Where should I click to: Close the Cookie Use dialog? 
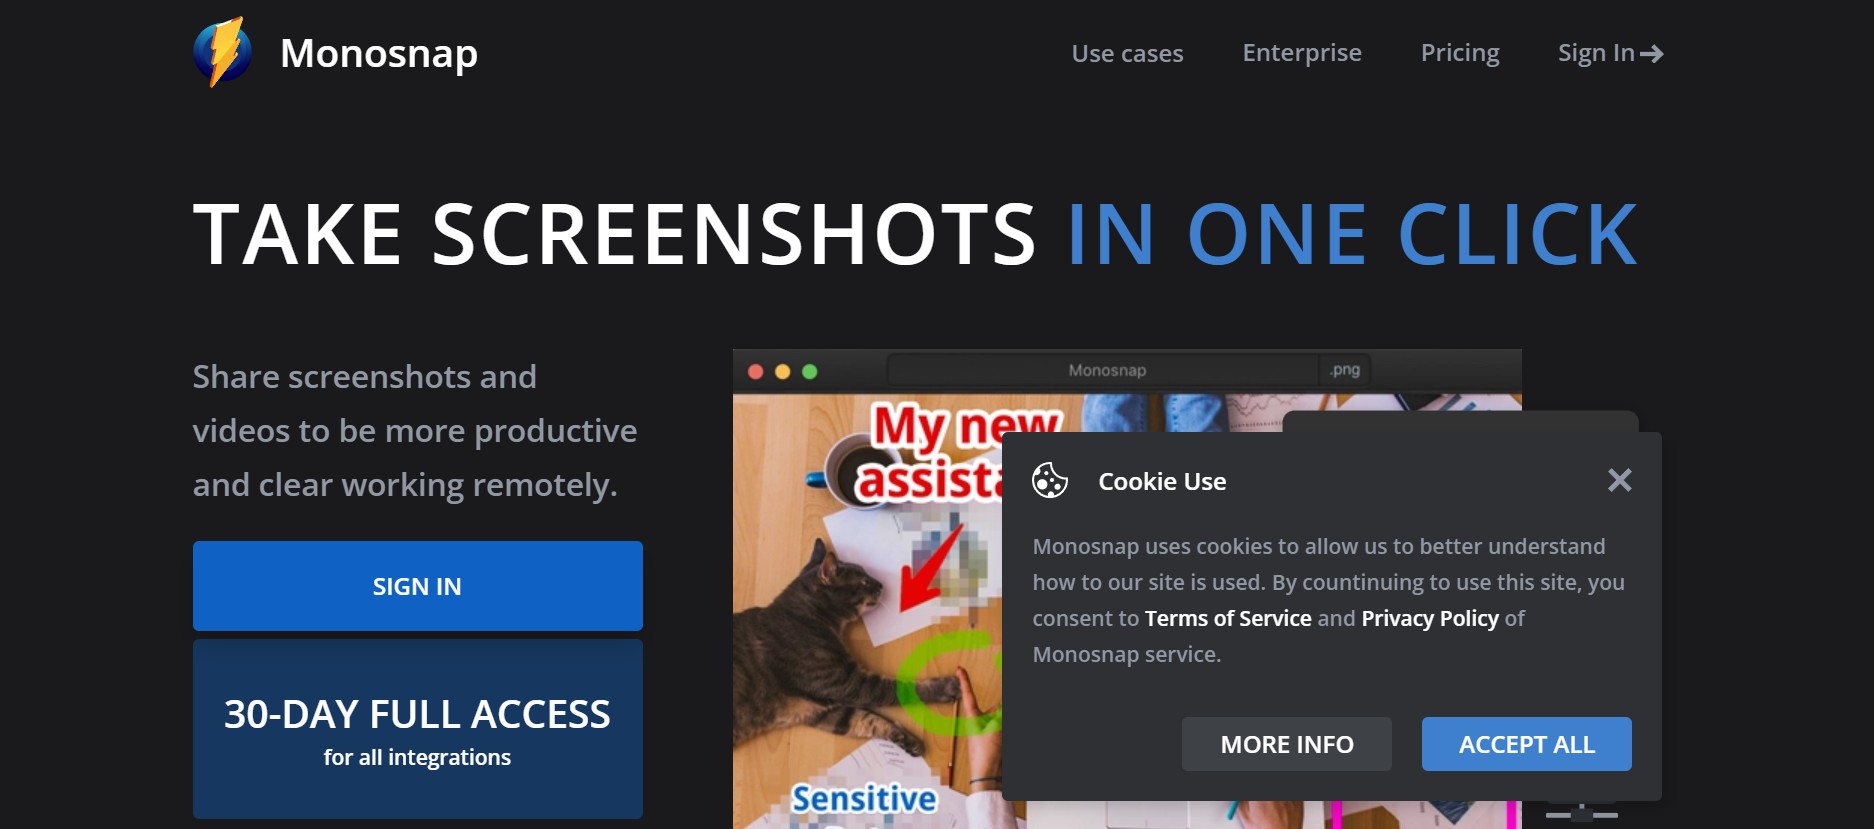click(1620, 480)
